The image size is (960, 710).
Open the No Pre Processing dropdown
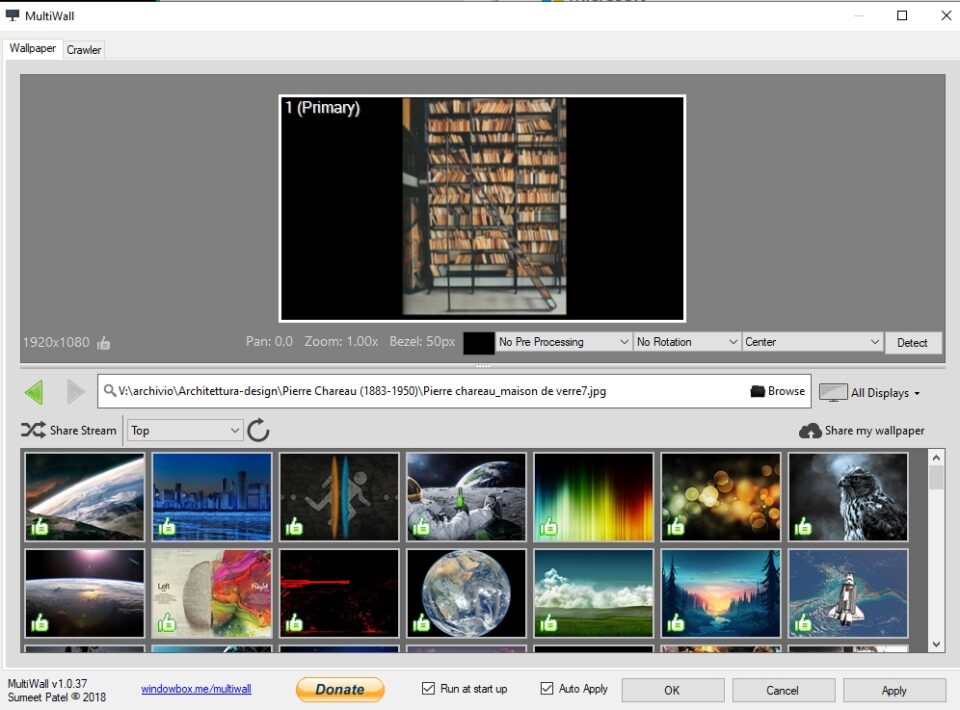click(x=564, y=342)
